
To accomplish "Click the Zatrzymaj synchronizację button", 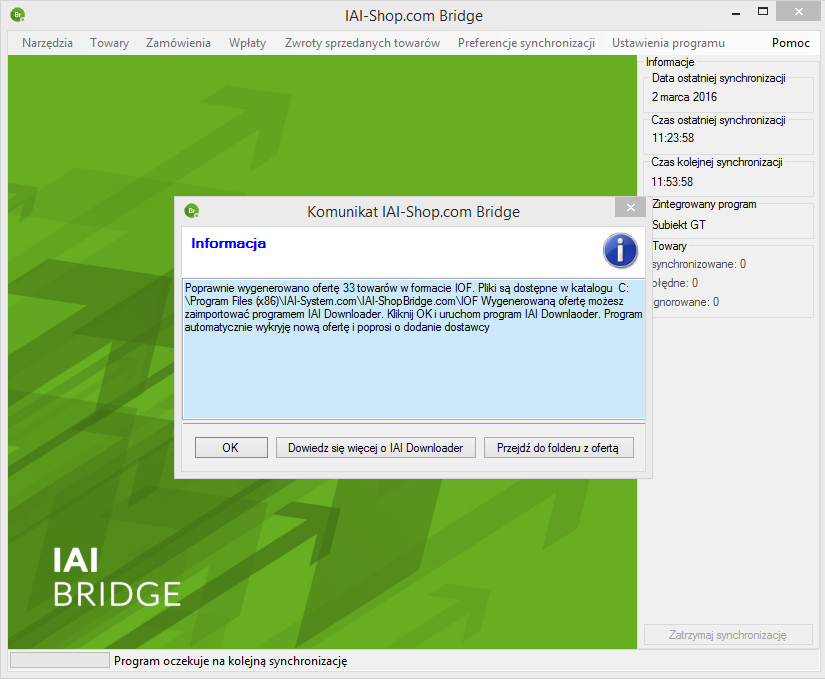I will pyautogui.click(x=714, y=635).
